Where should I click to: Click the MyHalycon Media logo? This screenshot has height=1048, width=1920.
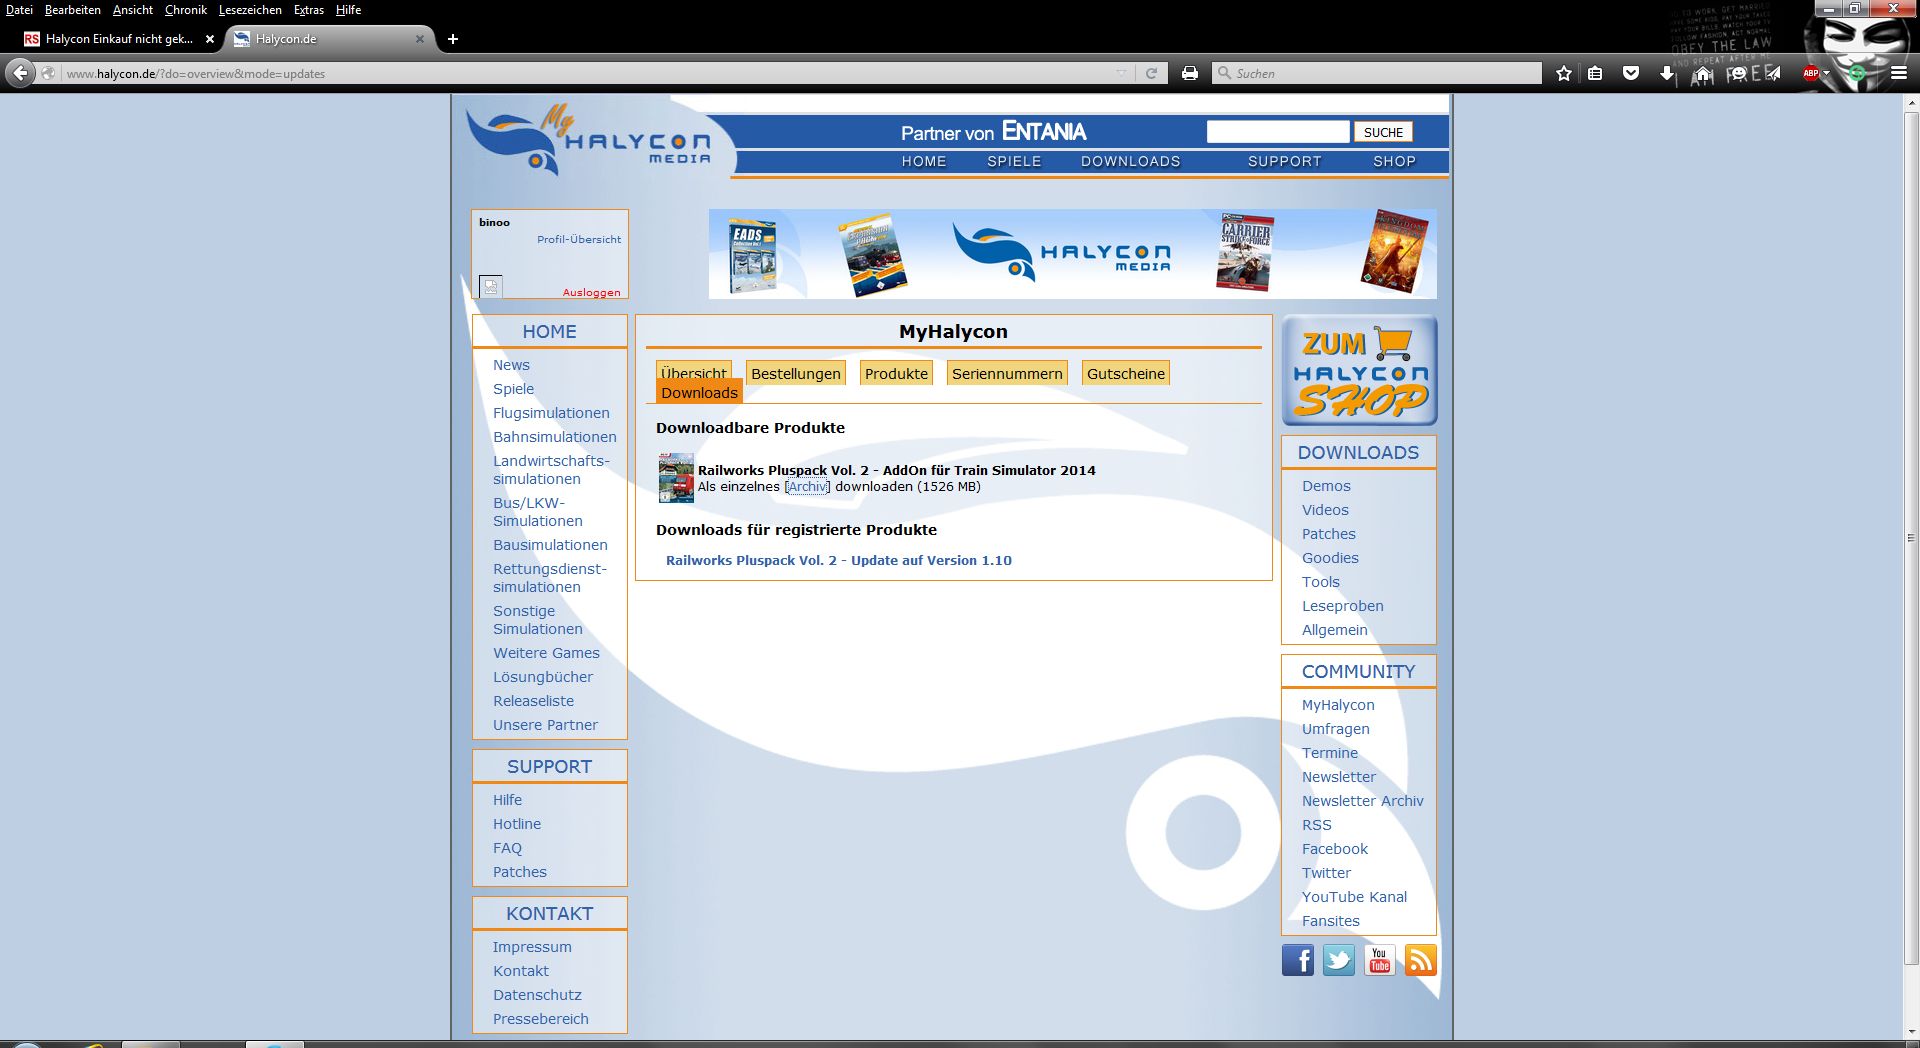pyautogui.click(x=590, y=141)
